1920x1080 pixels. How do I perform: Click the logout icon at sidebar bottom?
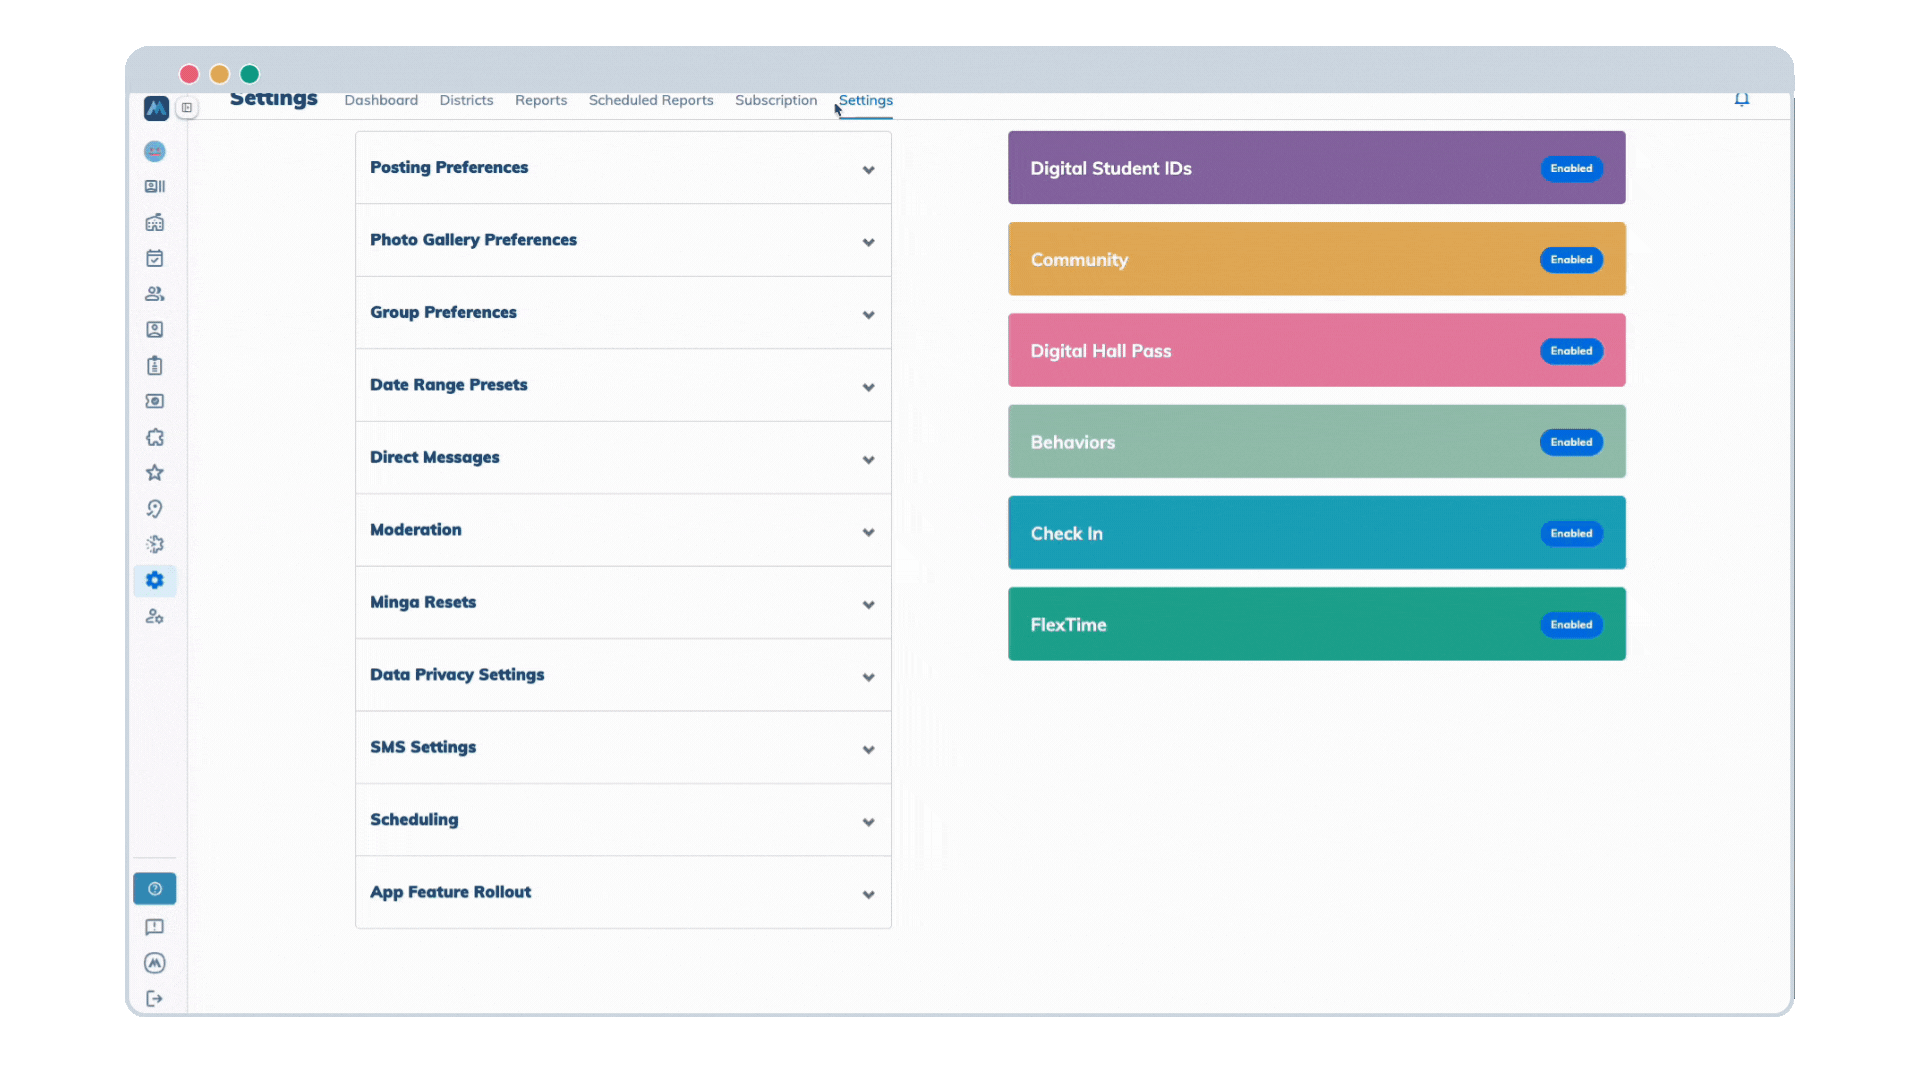pos(155,998)
